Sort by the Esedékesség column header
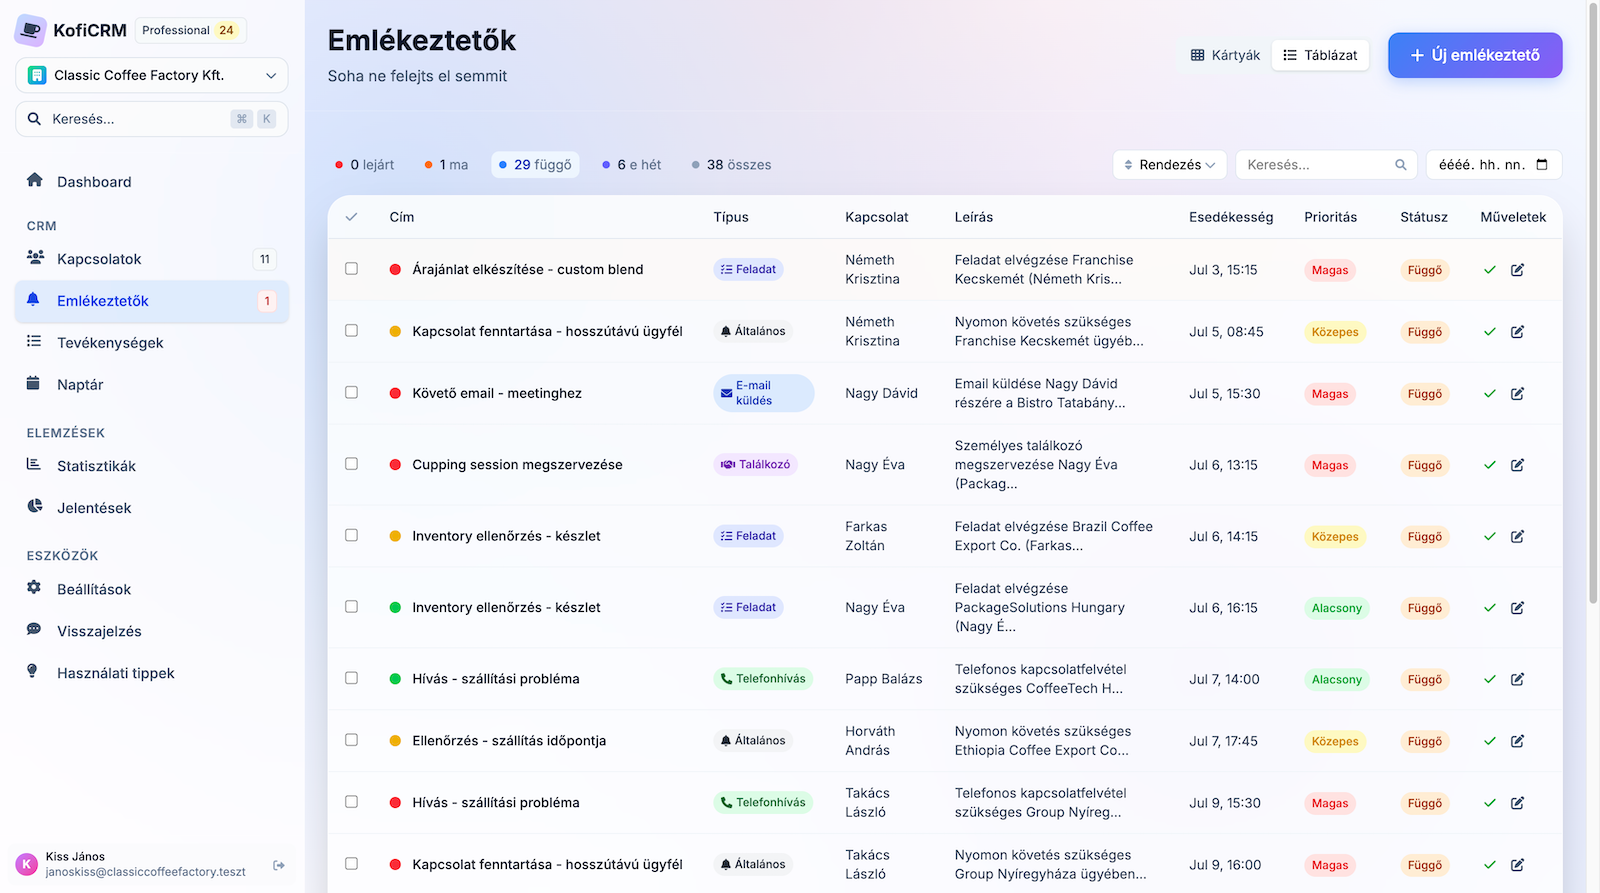 pos(1231,217)
